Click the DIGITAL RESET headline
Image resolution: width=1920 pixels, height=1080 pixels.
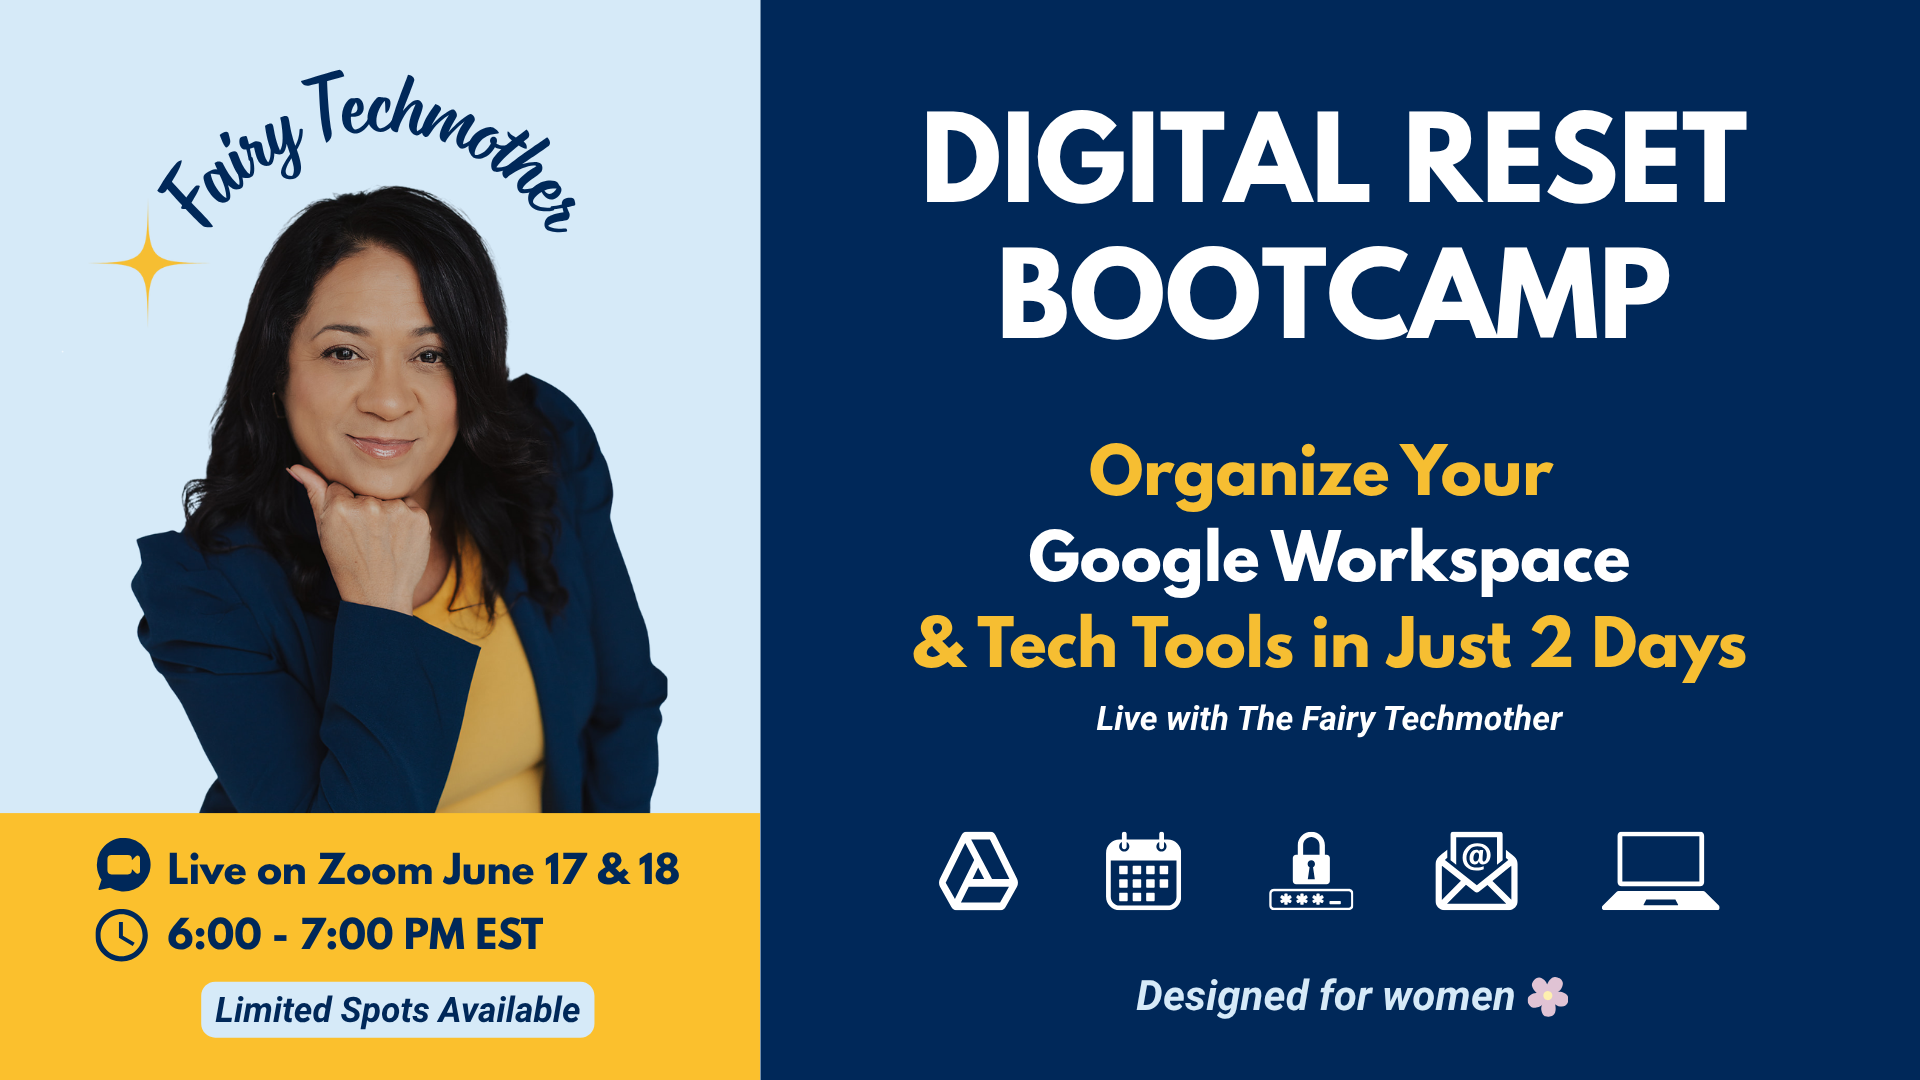tap(1333, 158)
